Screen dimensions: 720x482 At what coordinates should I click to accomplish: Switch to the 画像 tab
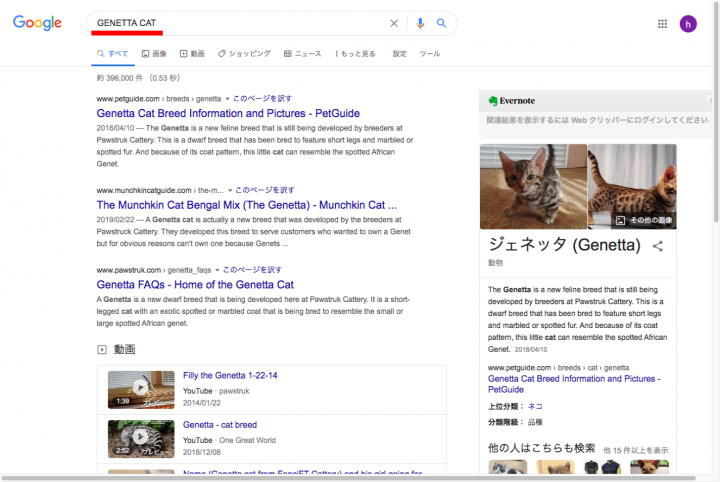point(154,54)
